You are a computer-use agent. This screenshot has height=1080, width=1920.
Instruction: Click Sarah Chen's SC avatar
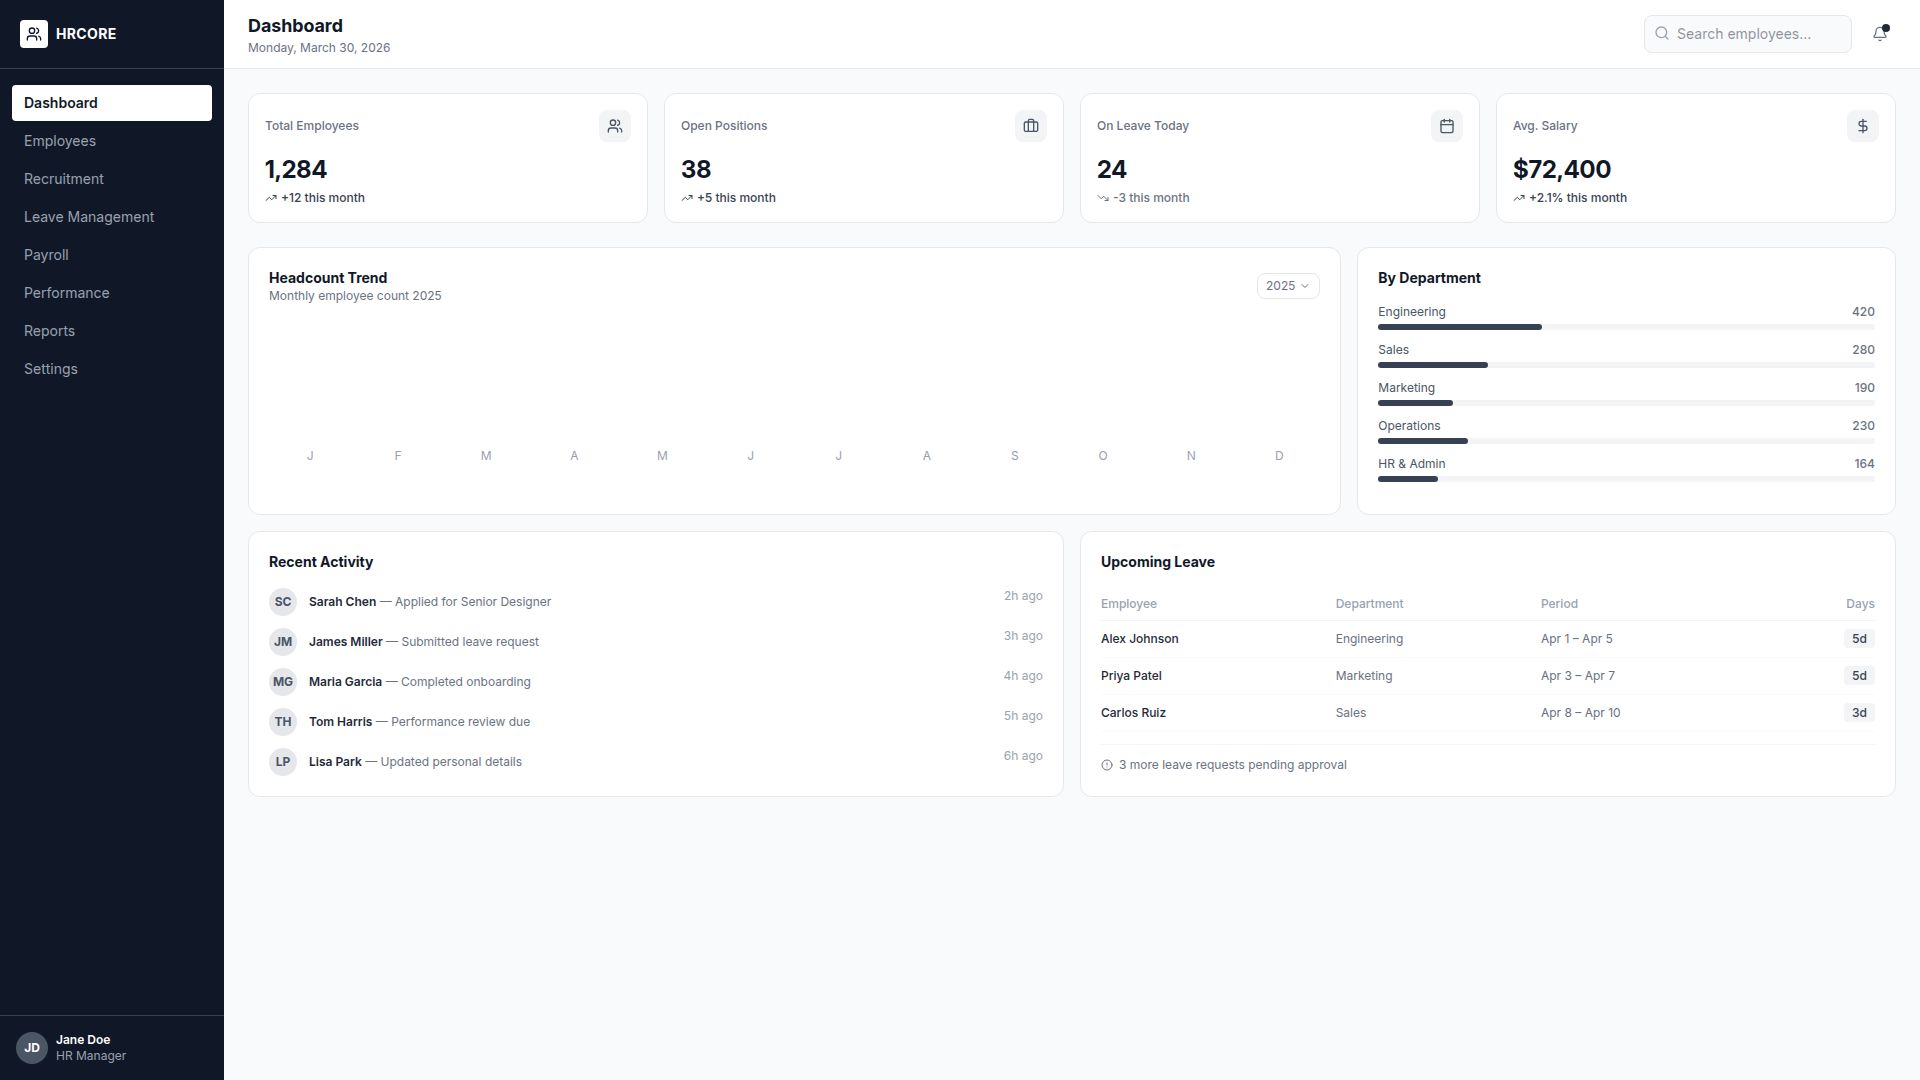283,602
